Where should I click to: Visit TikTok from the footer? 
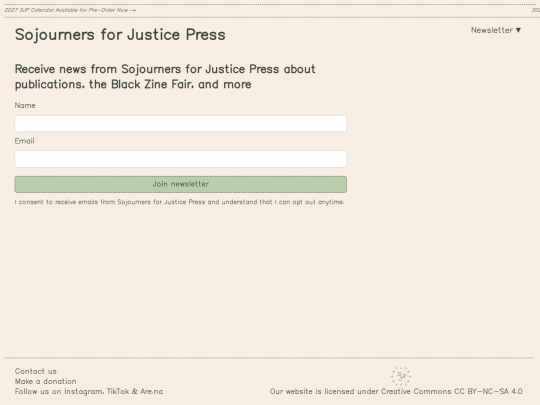[x=118, y=392]
